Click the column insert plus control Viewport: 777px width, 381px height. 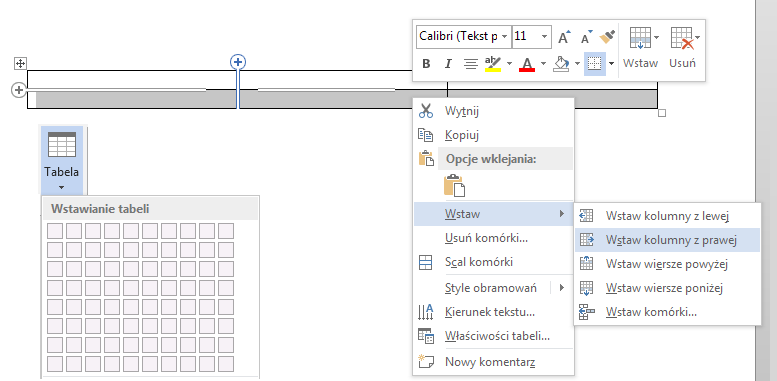238,62
